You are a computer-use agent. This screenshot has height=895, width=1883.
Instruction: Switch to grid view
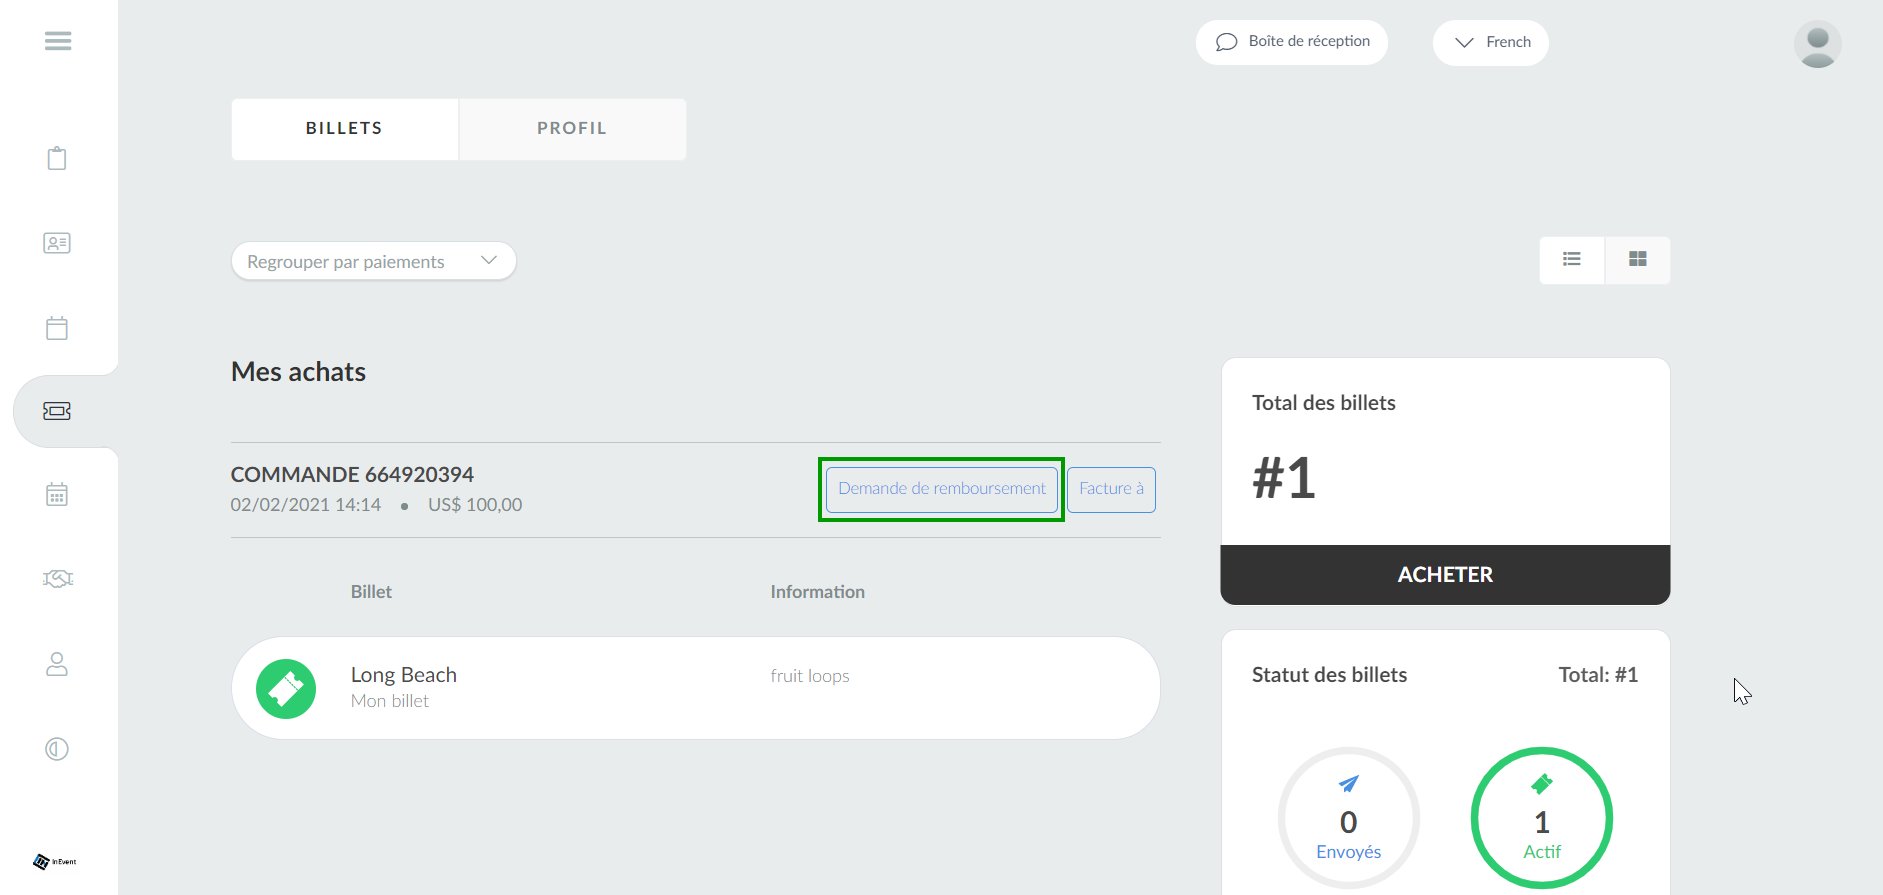tap(1638, 260)
